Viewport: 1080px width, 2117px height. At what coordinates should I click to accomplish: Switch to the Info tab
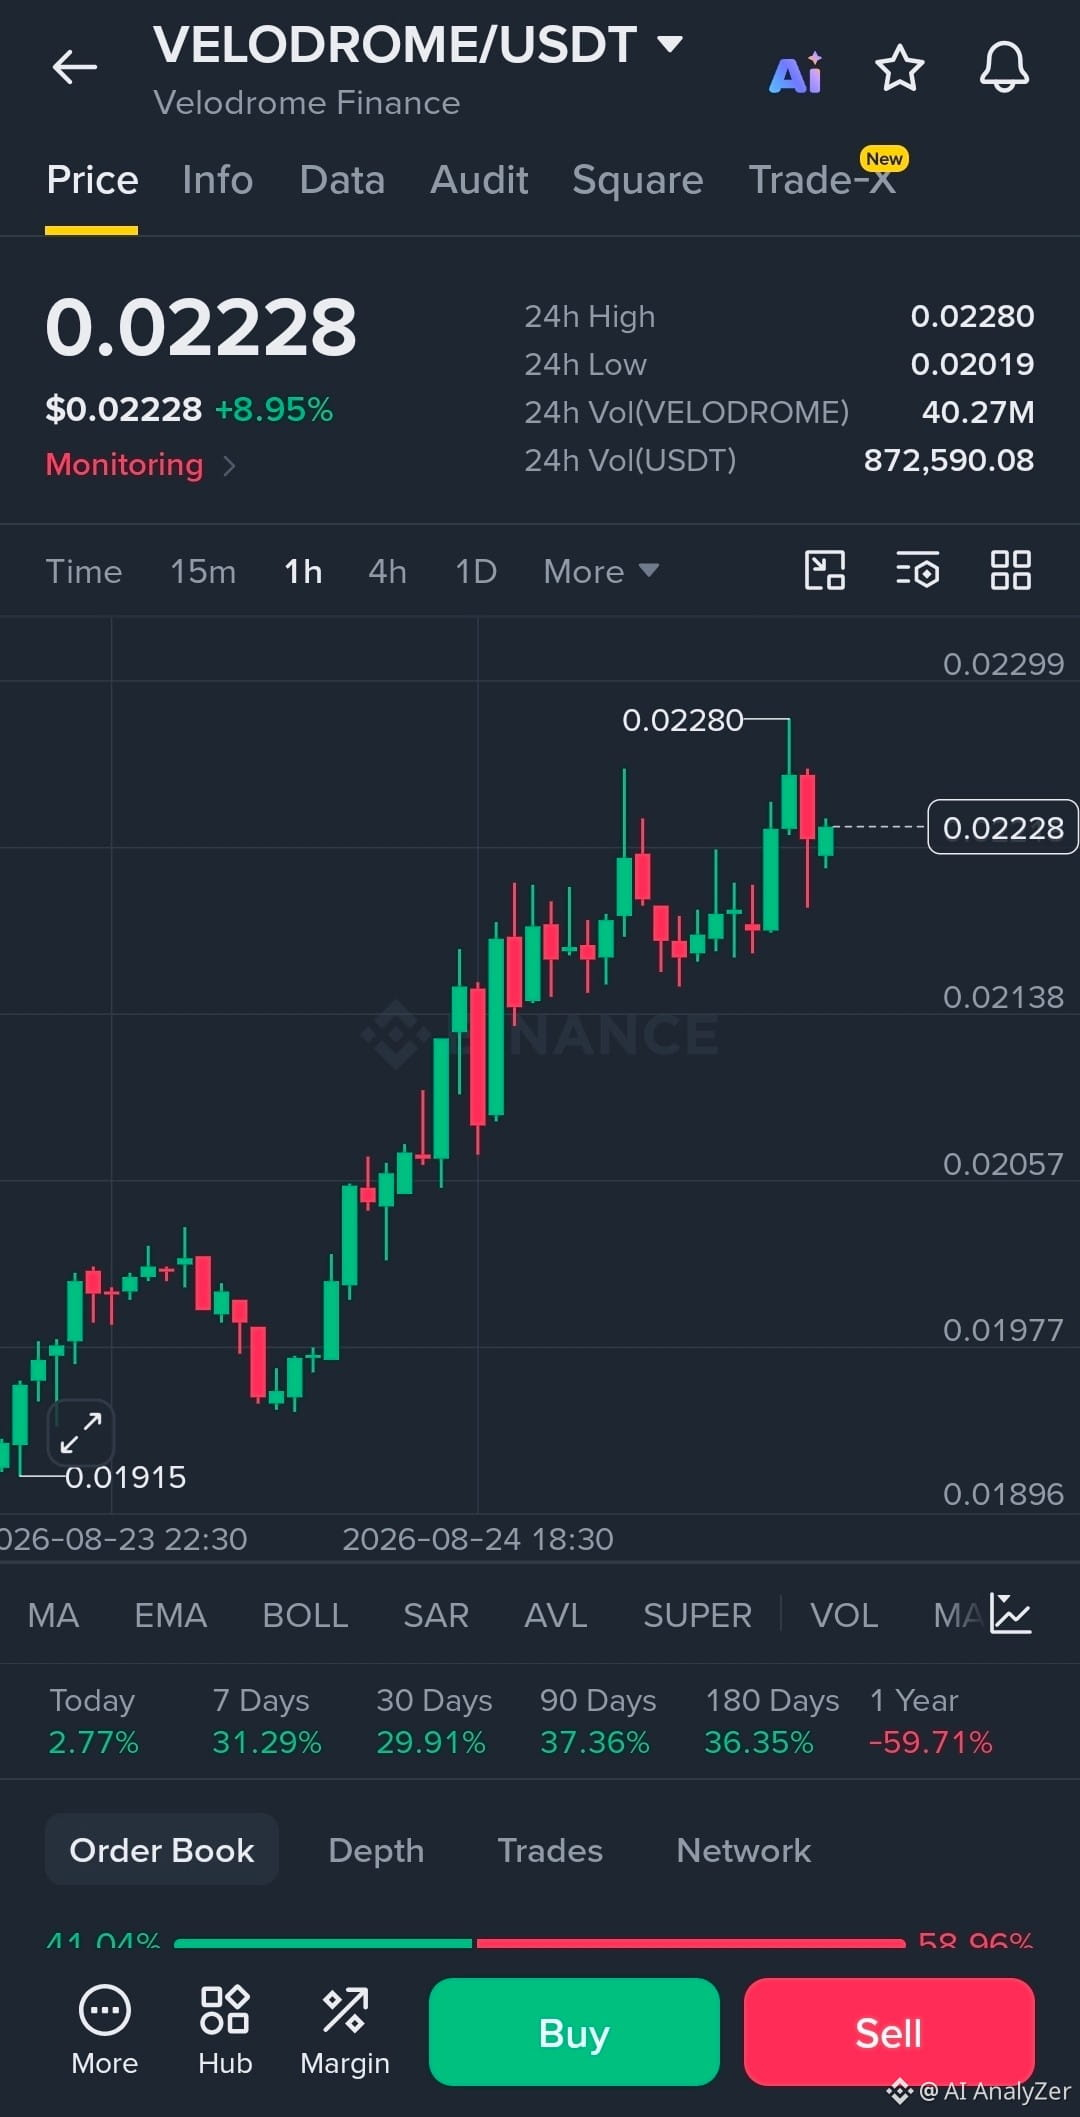pos(217,180)
